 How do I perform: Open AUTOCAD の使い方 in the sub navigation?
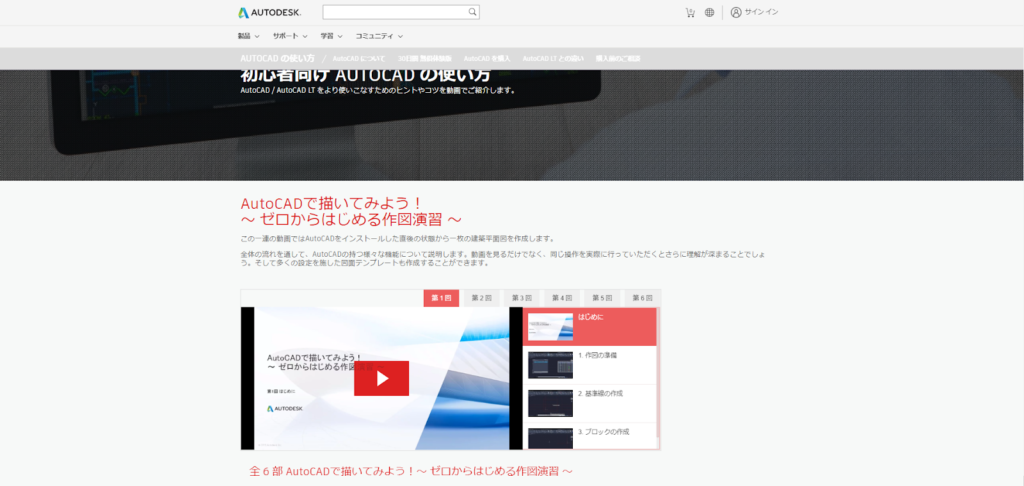click(x=278, y=58)
